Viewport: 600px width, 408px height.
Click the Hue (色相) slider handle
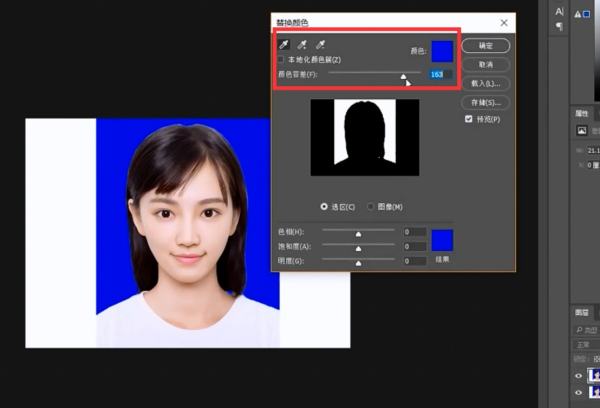click(358, 234)
